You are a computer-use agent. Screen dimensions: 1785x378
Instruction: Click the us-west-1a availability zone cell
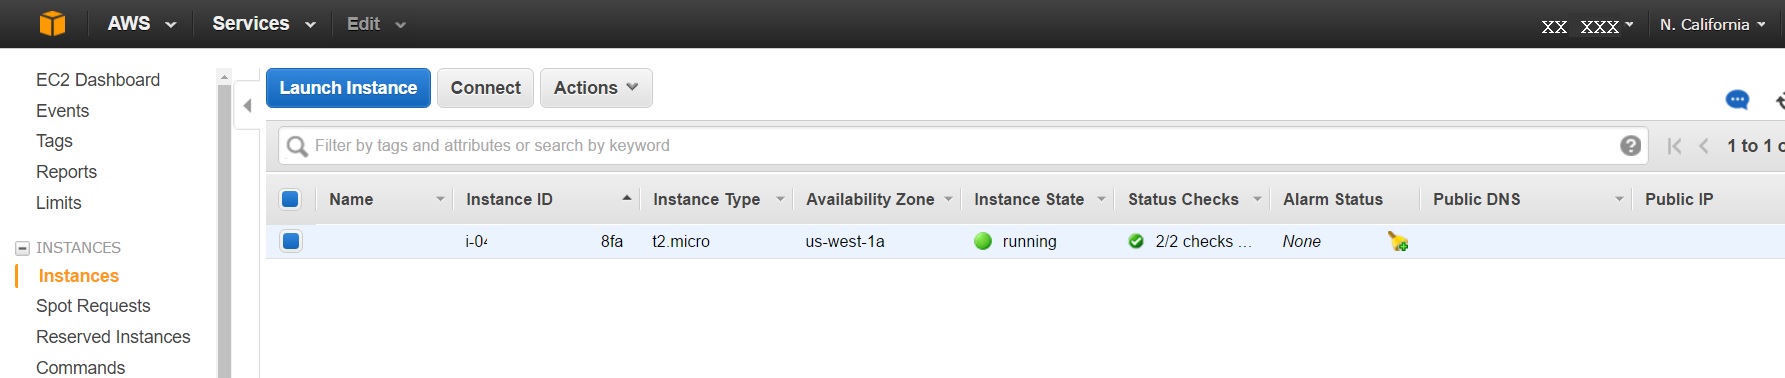pos(845,241)
